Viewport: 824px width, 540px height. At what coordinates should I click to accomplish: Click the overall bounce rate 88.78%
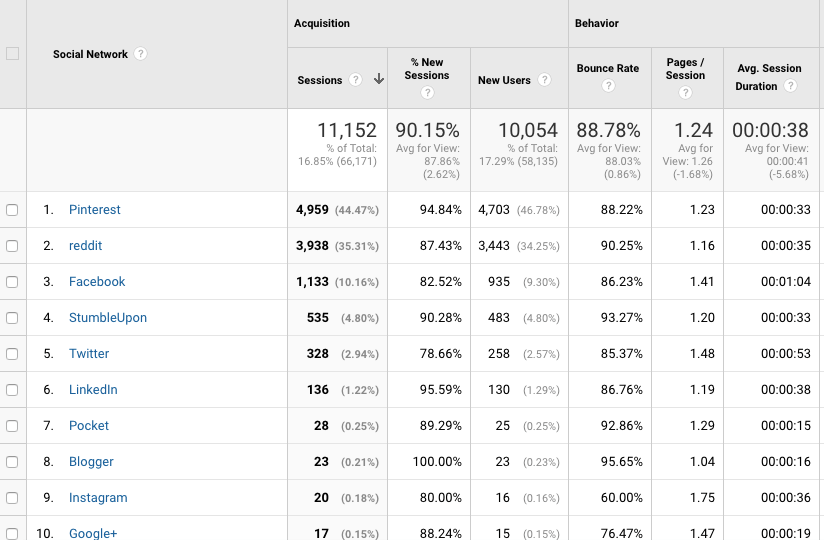click(x=609, y=130)
